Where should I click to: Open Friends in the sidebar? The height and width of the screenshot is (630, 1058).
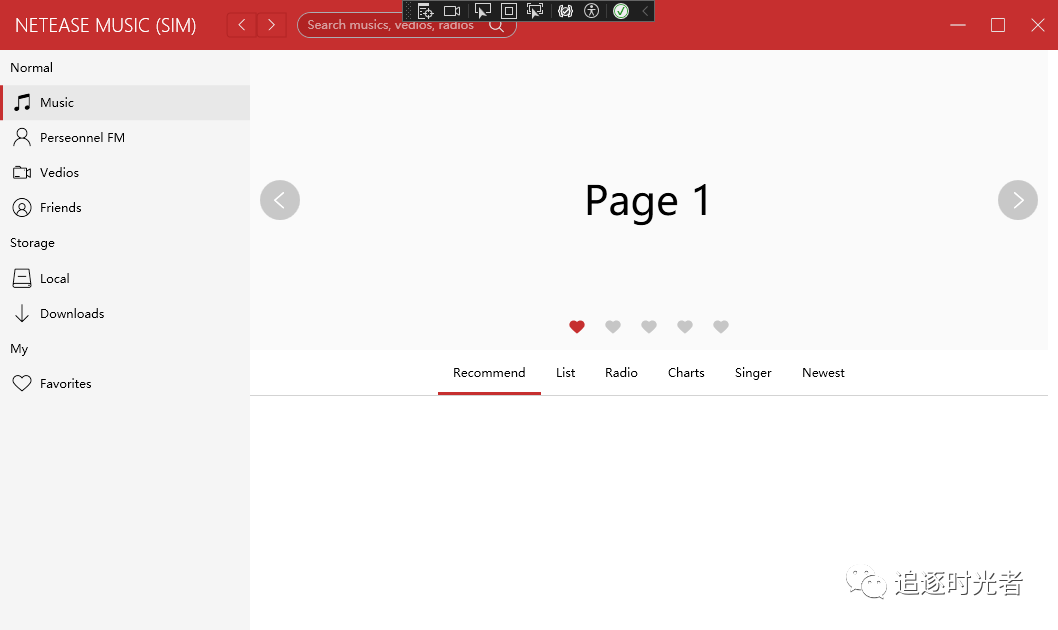point(125,208)
